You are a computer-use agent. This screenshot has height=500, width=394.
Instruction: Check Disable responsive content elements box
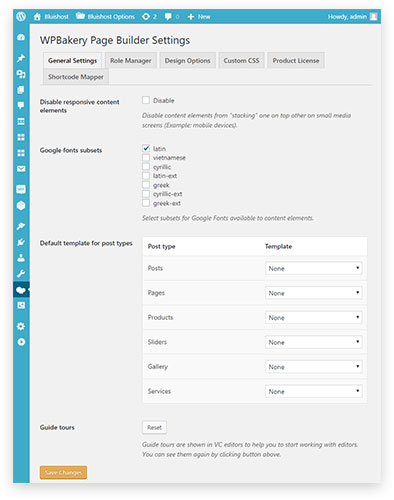pos(146,100)
